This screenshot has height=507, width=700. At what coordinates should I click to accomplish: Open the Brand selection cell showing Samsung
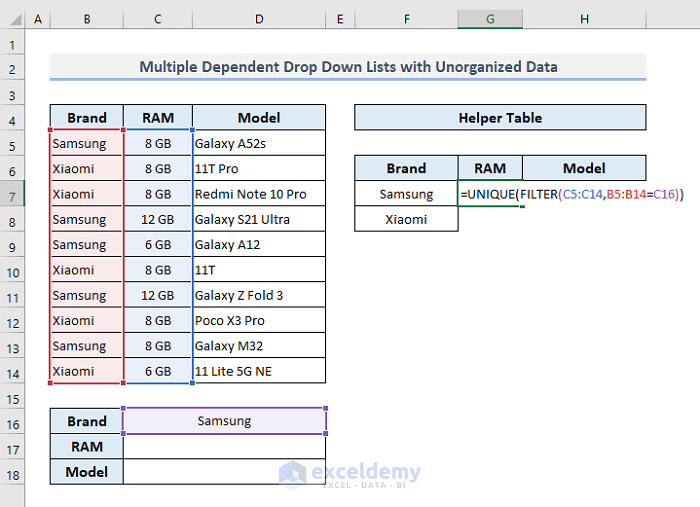coord(225,421)
